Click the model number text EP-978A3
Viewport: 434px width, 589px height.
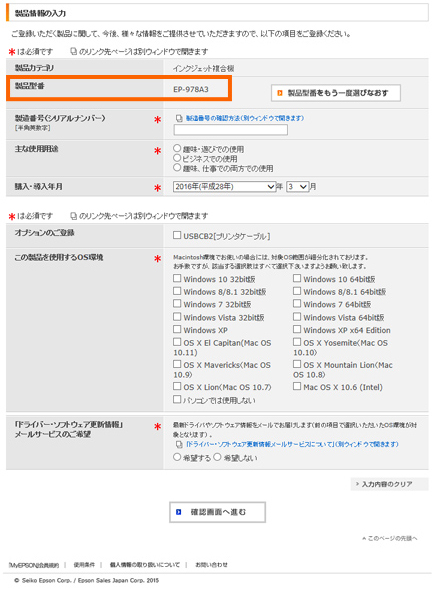191,89
